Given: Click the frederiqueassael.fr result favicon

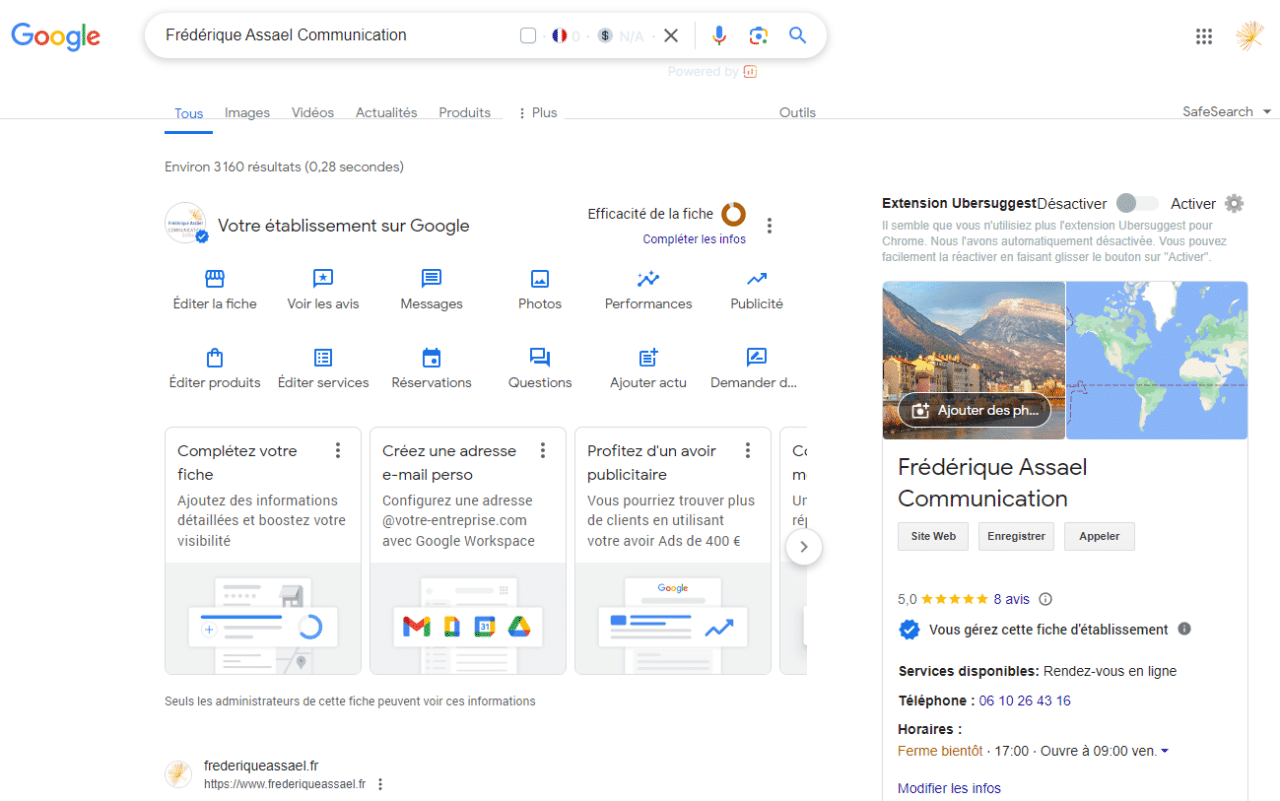Looking at the screenshot, I should pyautogui.click(x=178, y=774).
